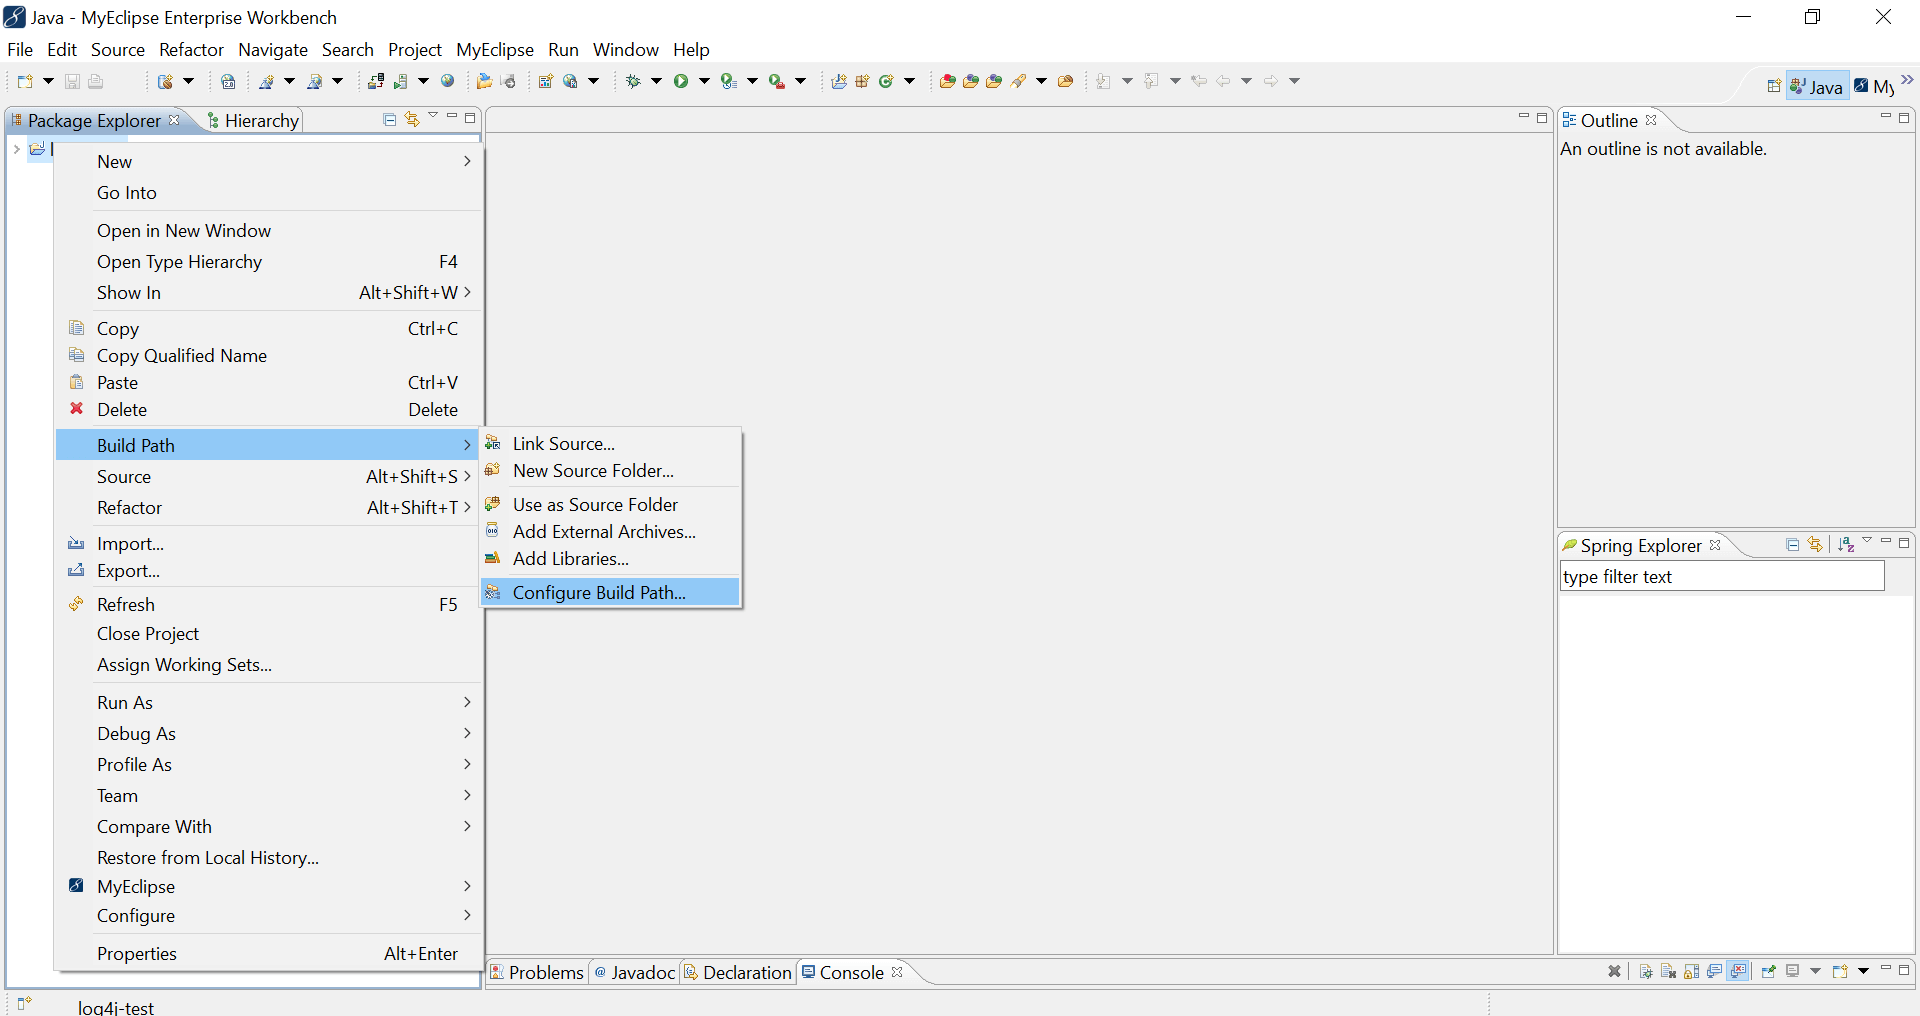Viewport: 1920px width, 1016px height.
Task: Select Configure Build Path... in submenu
Action: point(610,592)
